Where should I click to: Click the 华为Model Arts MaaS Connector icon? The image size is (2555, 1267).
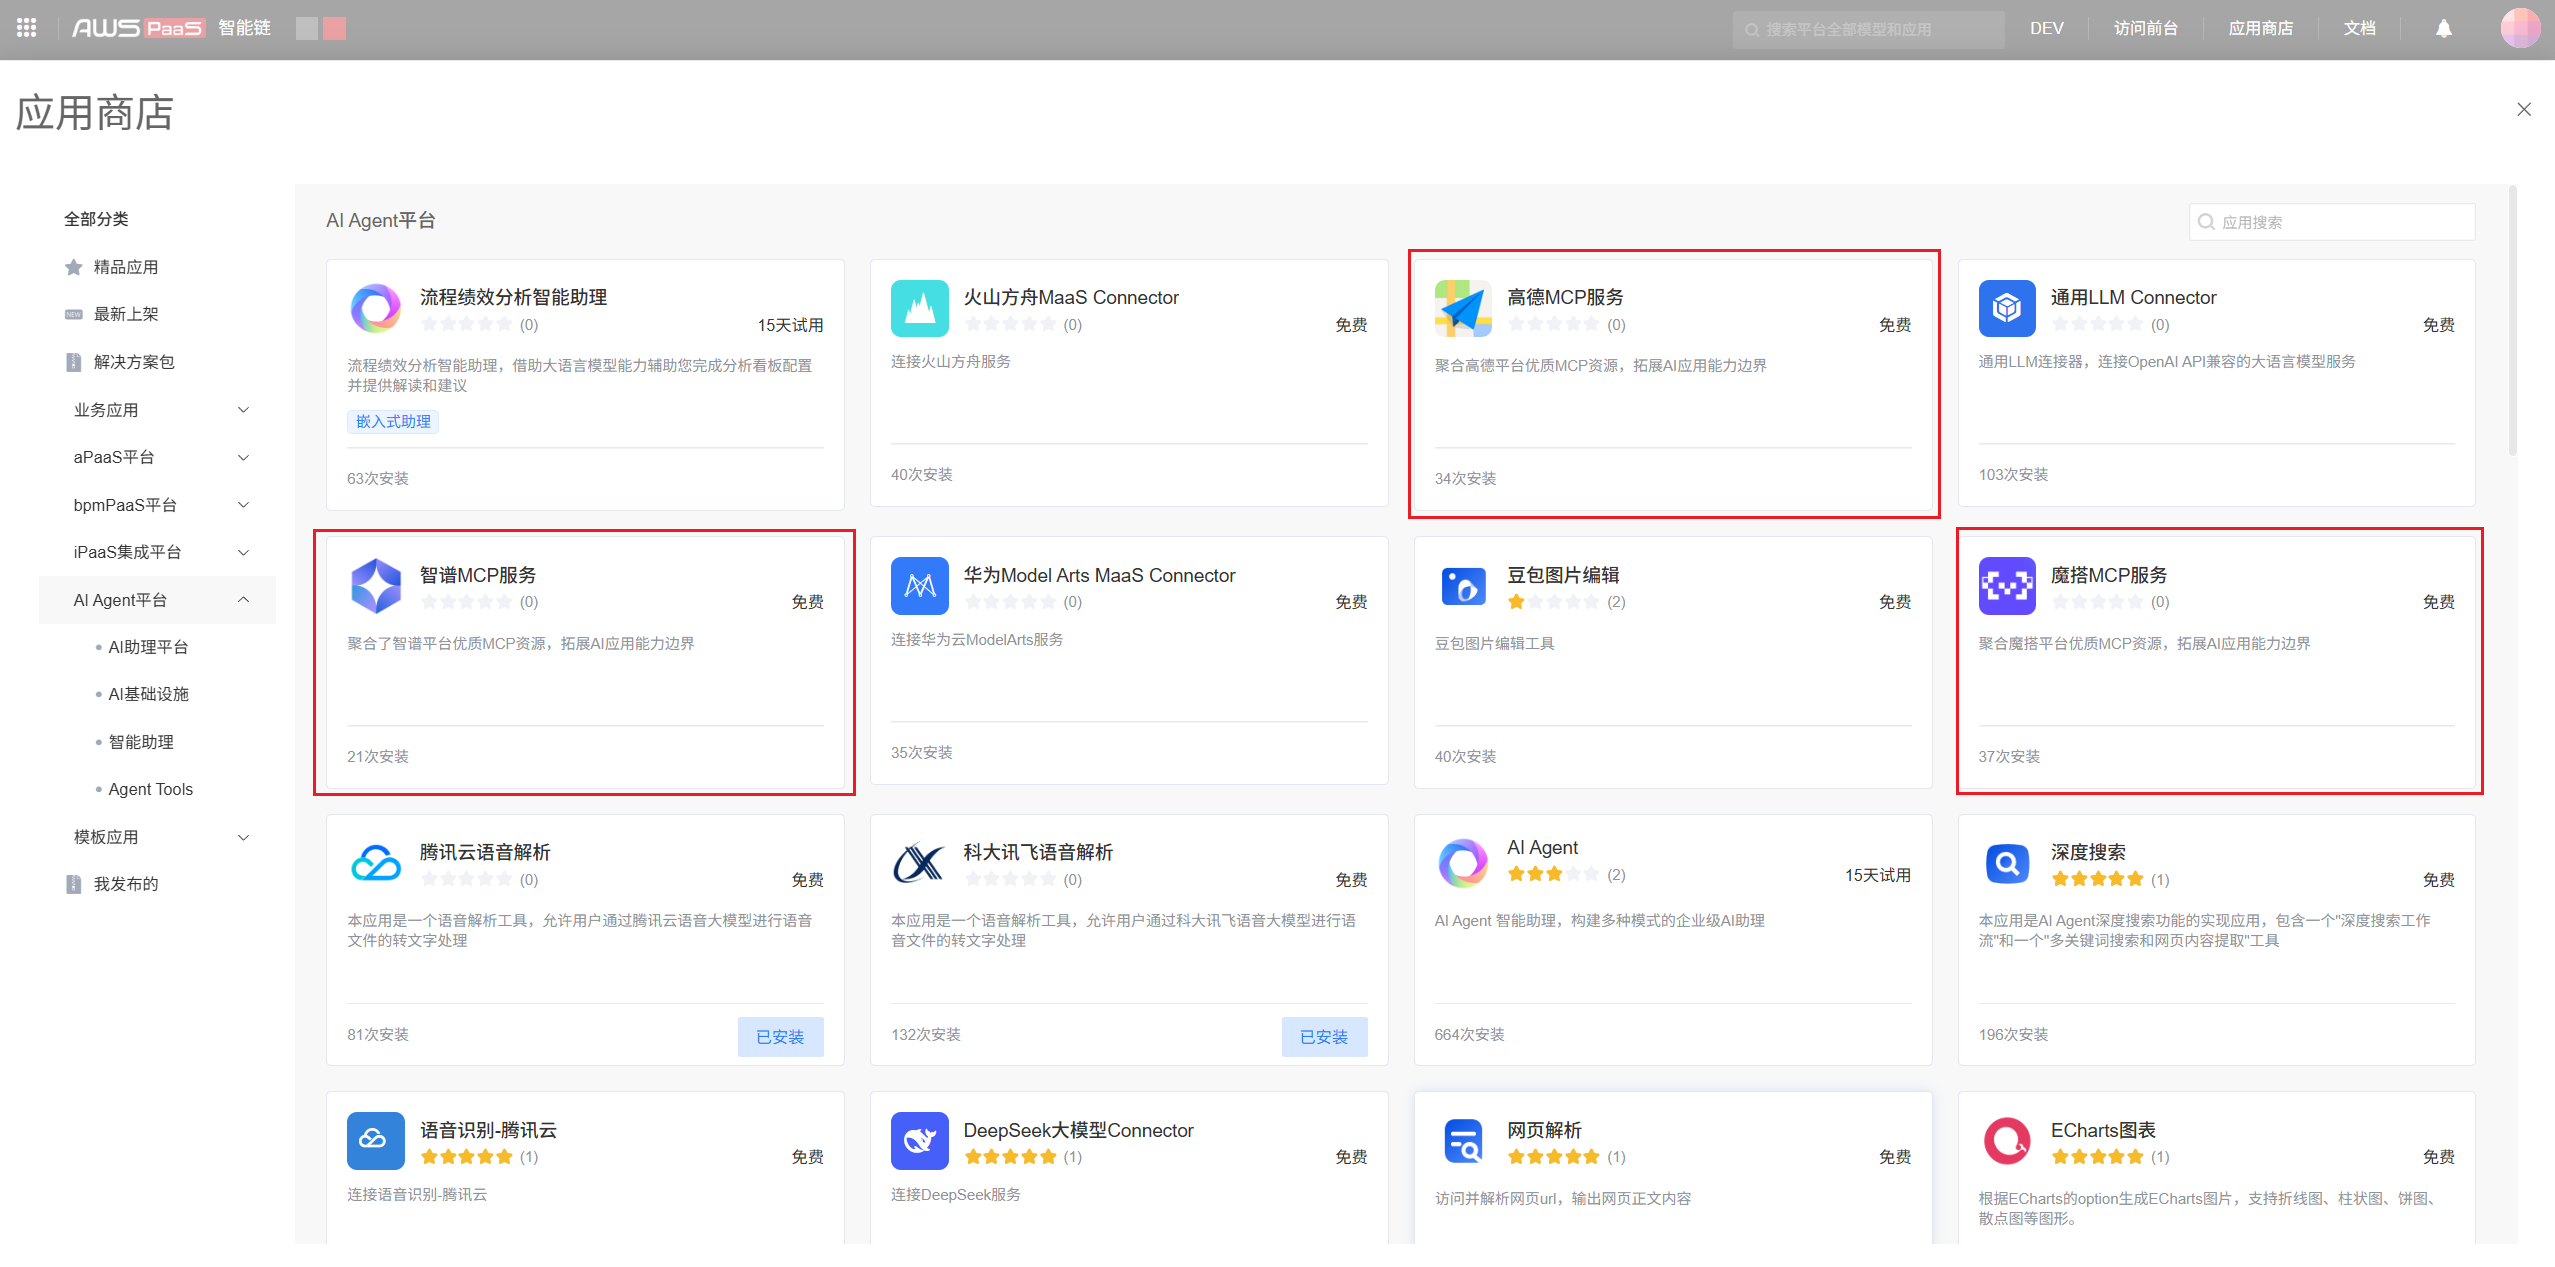[919, 586]
